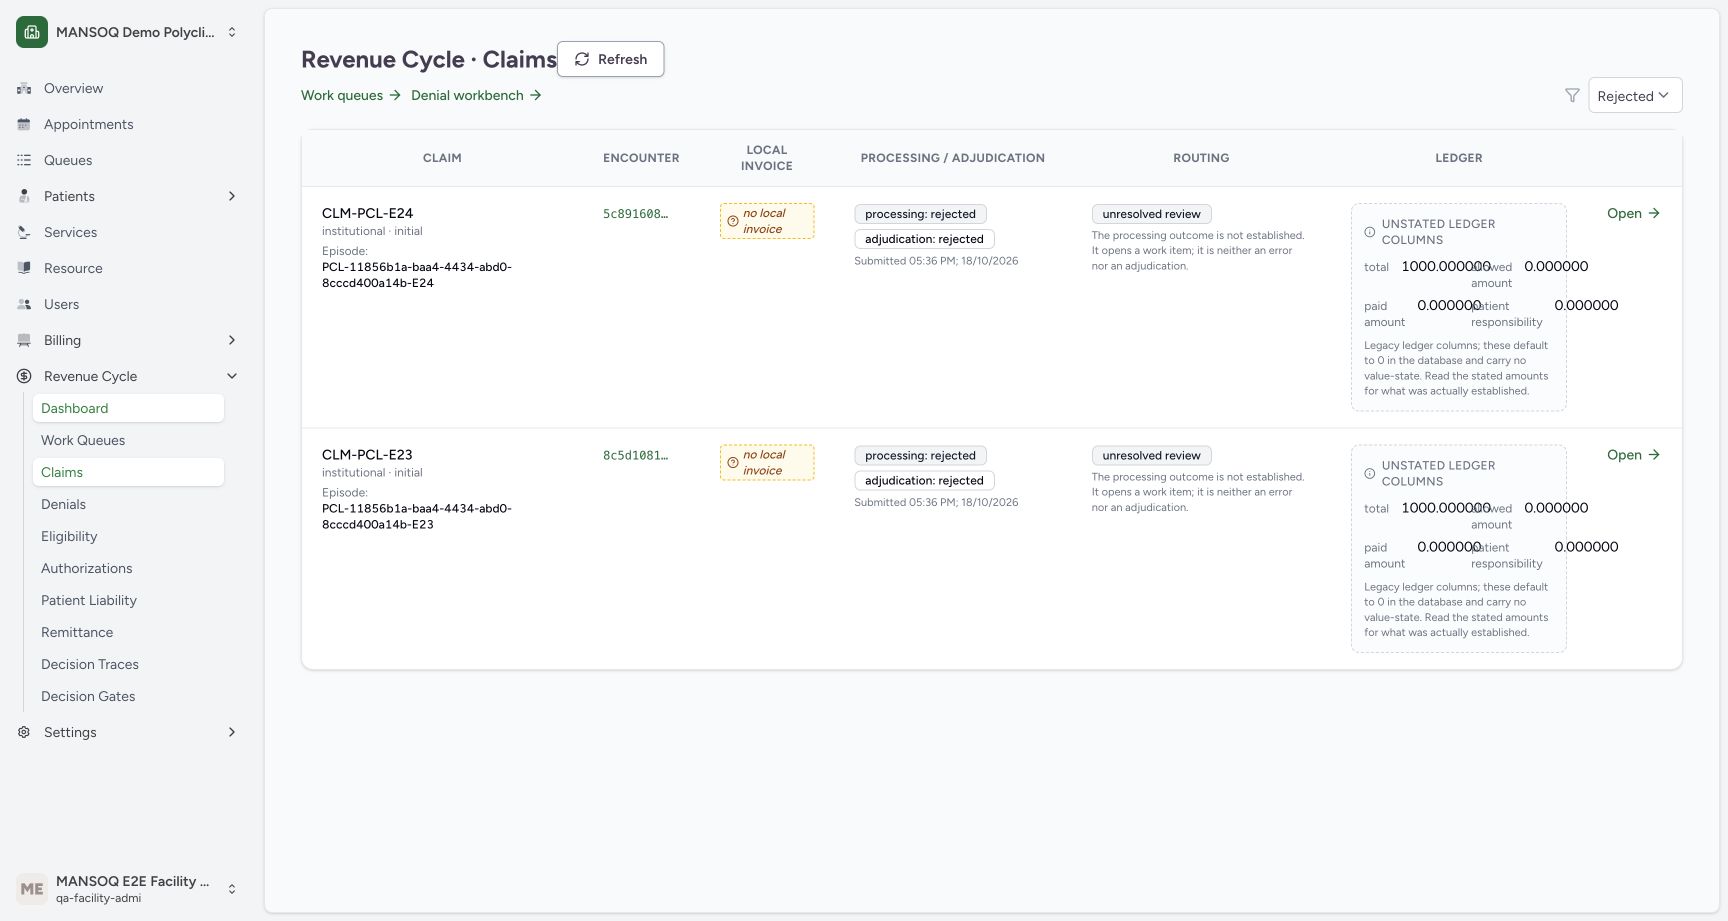This screenshot has height=921, width=1728.
Task: Click the Resource sidebar icon
Action: [x=24, y=268]
